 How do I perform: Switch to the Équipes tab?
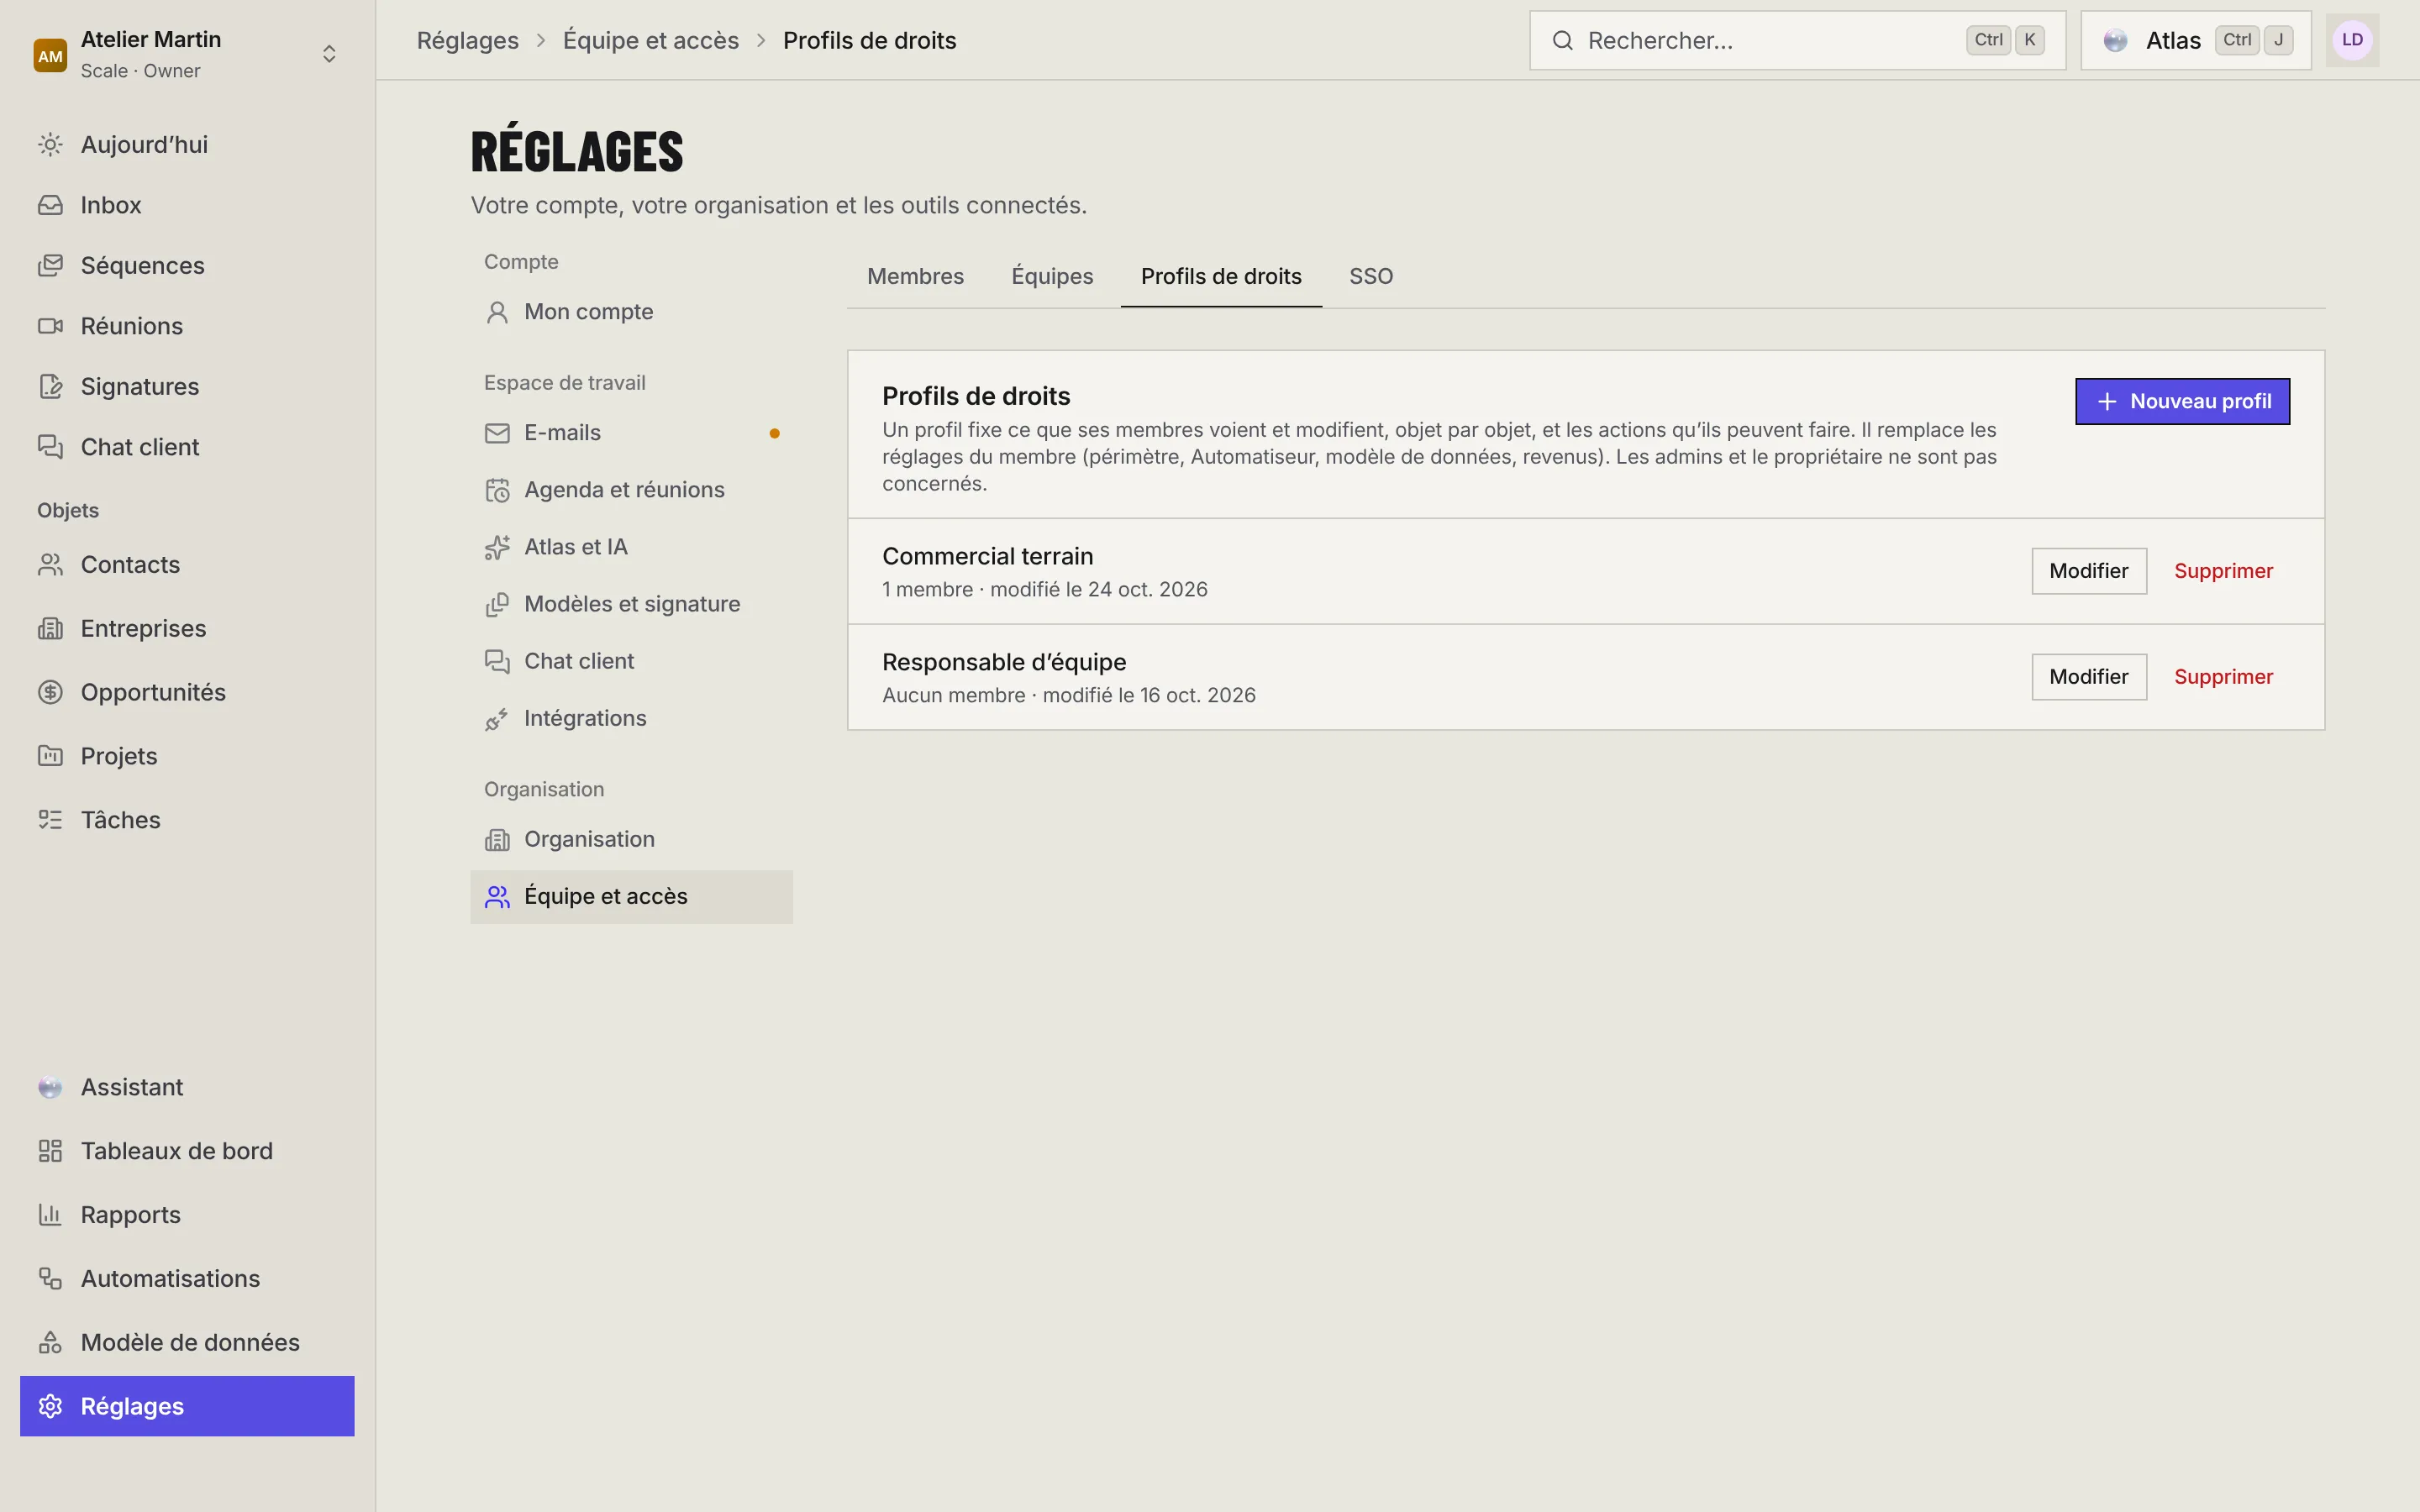1052,277
